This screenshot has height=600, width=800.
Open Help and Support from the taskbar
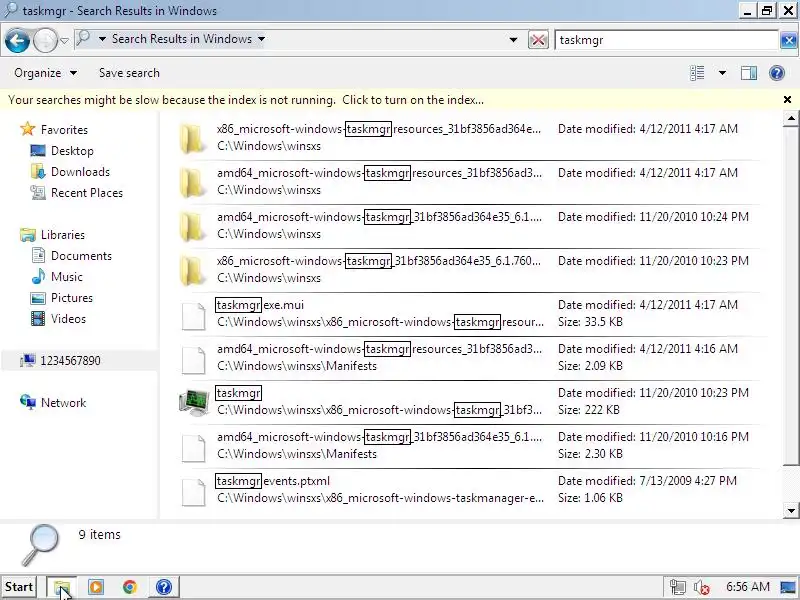pyautogui.click(x=164, y=587)
